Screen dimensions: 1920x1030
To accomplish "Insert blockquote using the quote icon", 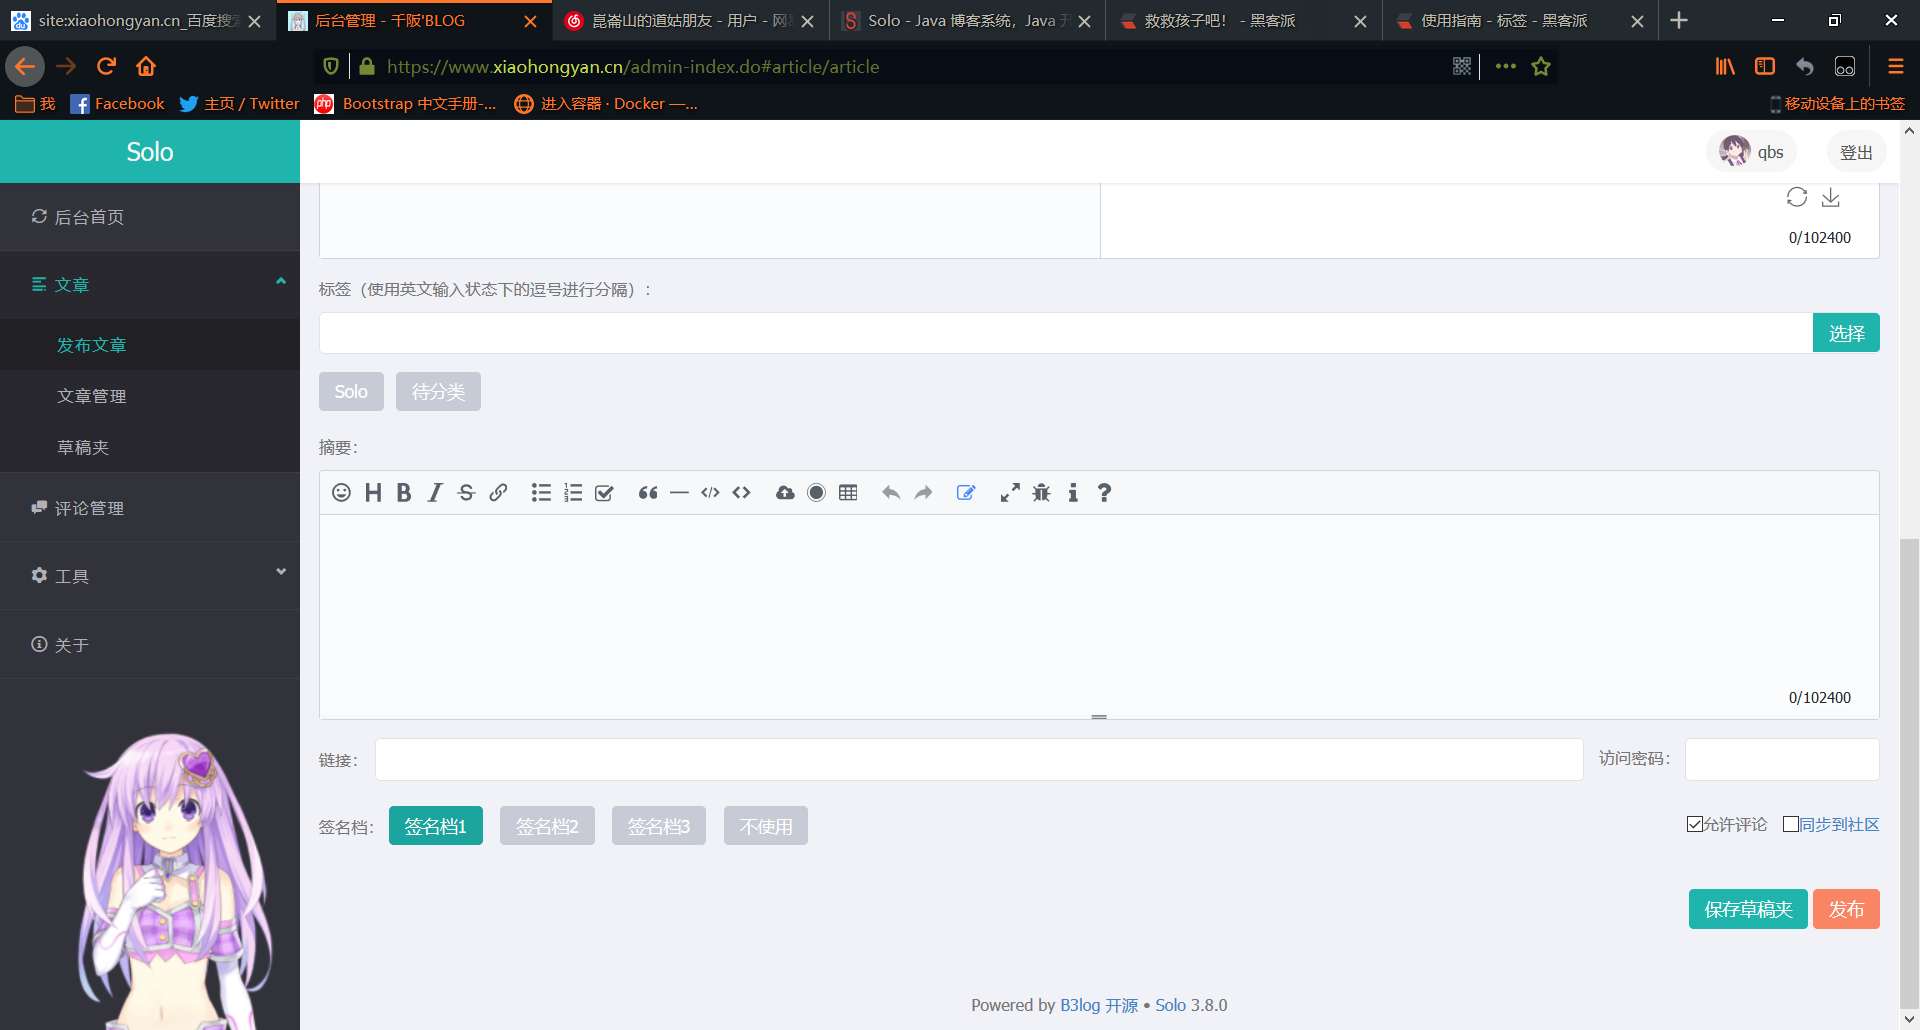I will (648, 493).
